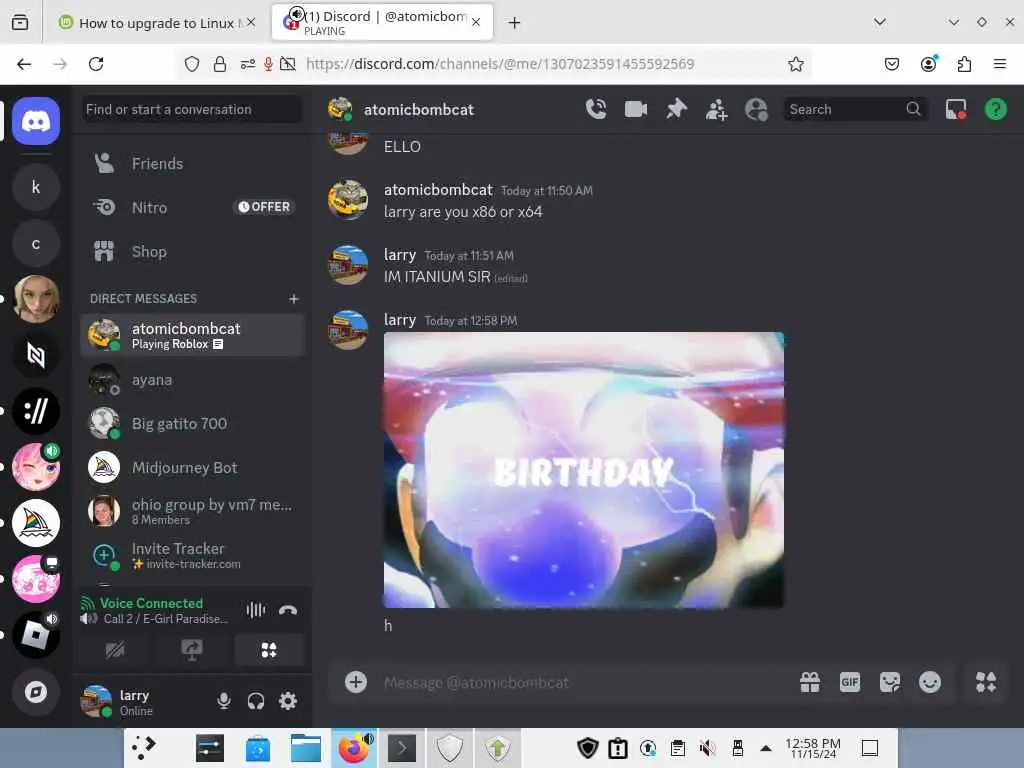Open activities in voice panel

pyautogui.click(x=268, y=650)
